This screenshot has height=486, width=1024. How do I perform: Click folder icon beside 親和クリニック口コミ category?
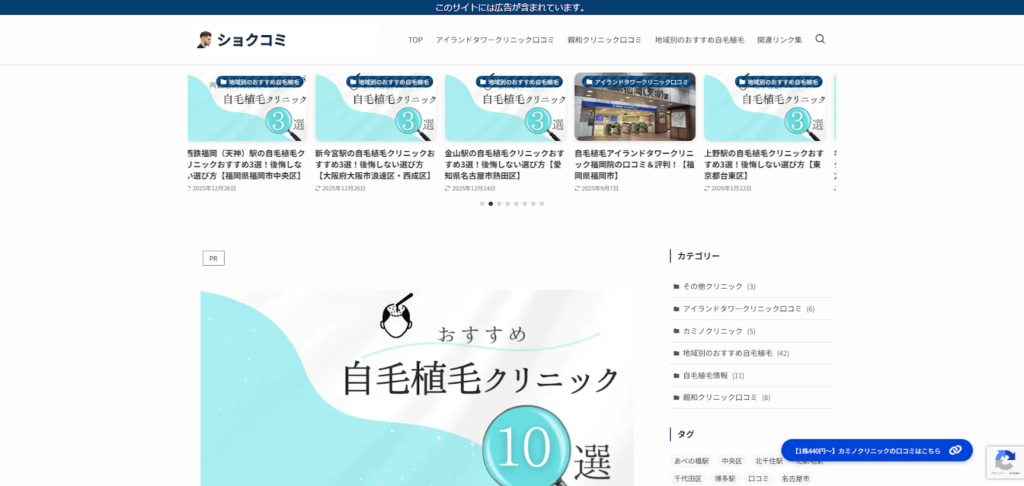[677, 397]
